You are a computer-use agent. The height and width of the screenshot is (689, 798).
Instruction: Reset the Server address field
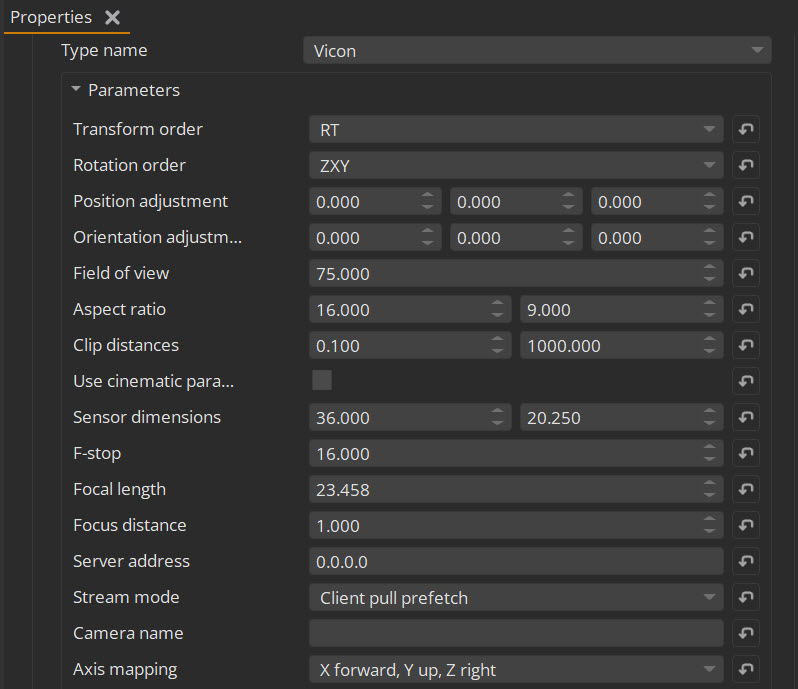(x=745, y=561)
